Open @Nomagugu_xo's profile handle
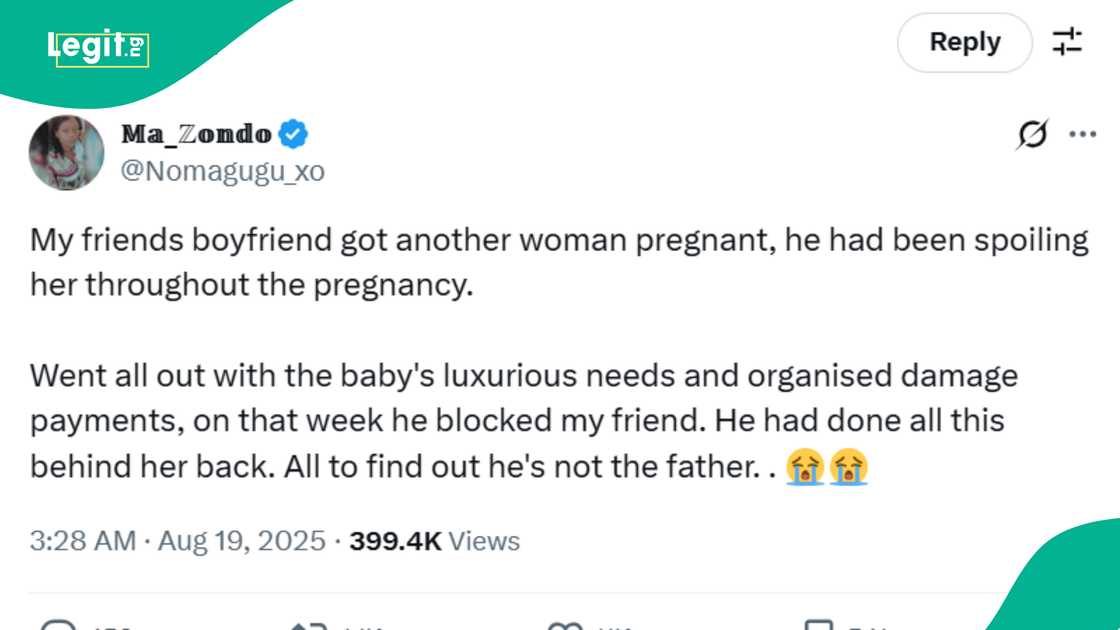Viewport: 1120px width, 630px height. [x=221, y=170]
